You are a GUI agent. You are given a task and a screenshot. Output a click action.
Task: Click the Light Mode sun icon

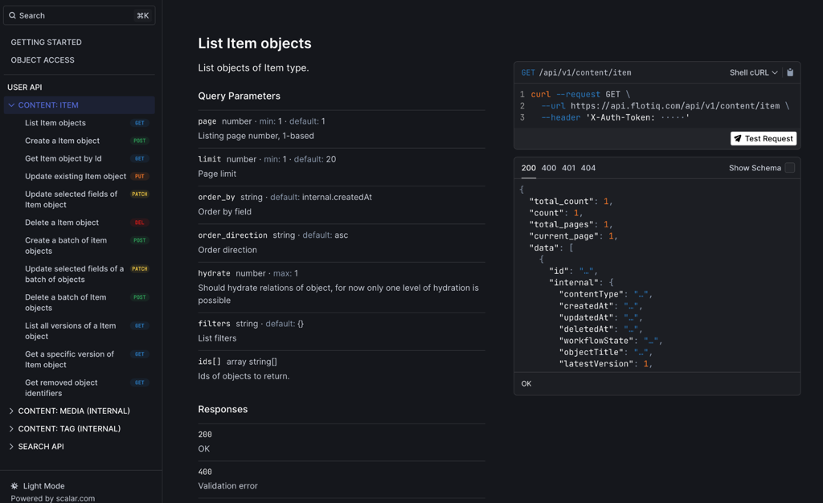[14, 486]
